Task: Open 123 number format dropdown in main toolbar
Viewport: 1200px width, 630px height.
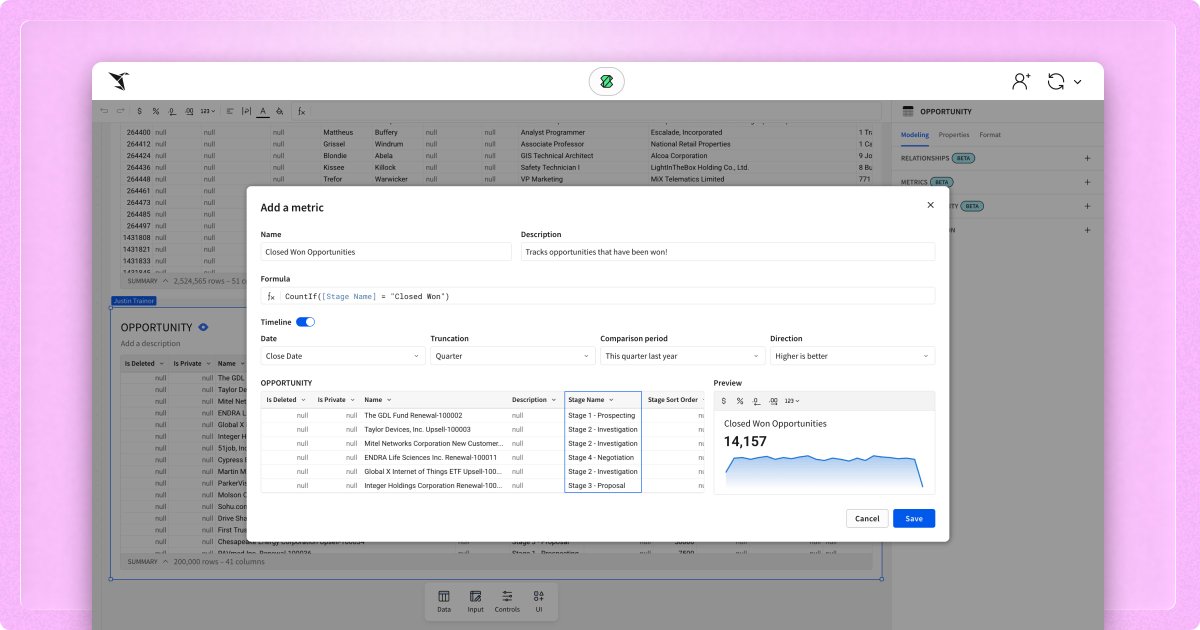Action: click(207, 111)
